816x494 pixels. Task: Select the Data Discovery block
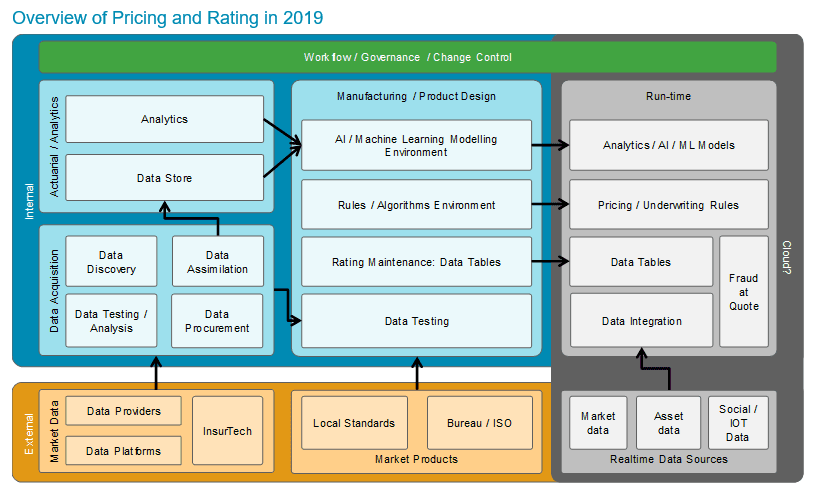[x=111, y=262]
